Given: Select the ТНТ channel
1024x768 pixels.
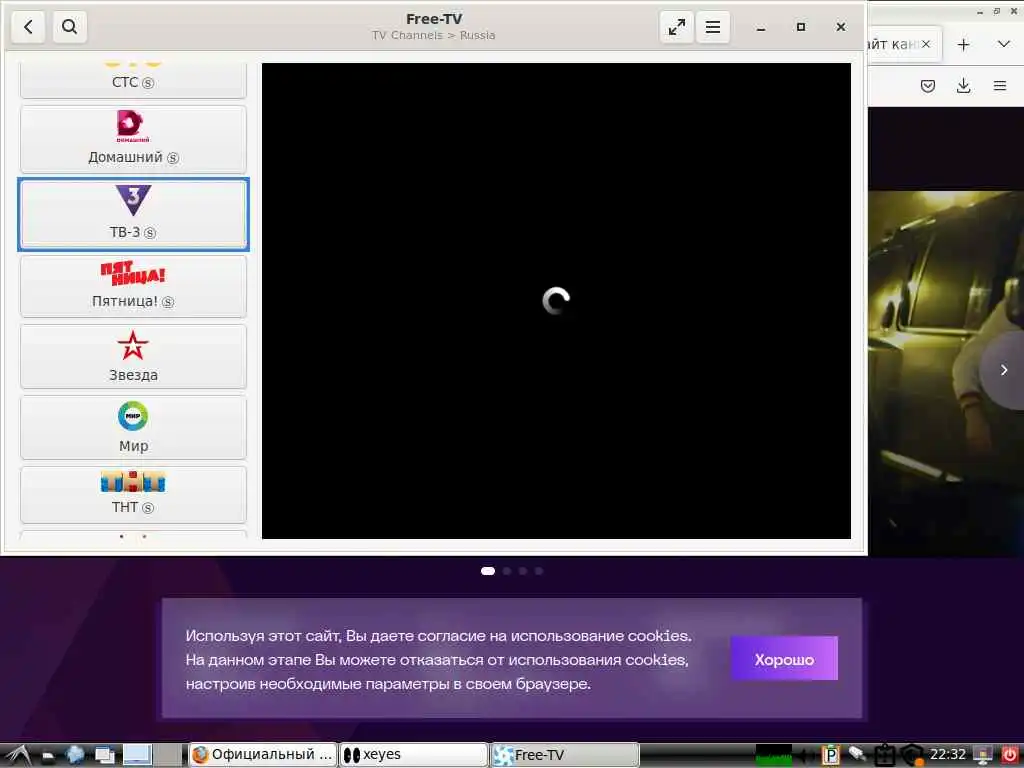Looking at the screenshot, I should coord(133,494).
